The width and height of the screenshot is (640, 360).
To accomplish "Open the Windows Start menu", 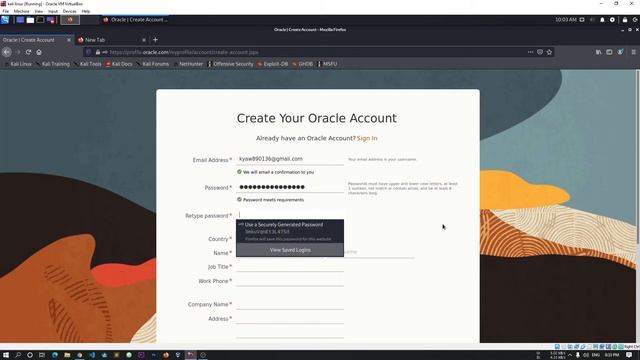I will [6, 355].
